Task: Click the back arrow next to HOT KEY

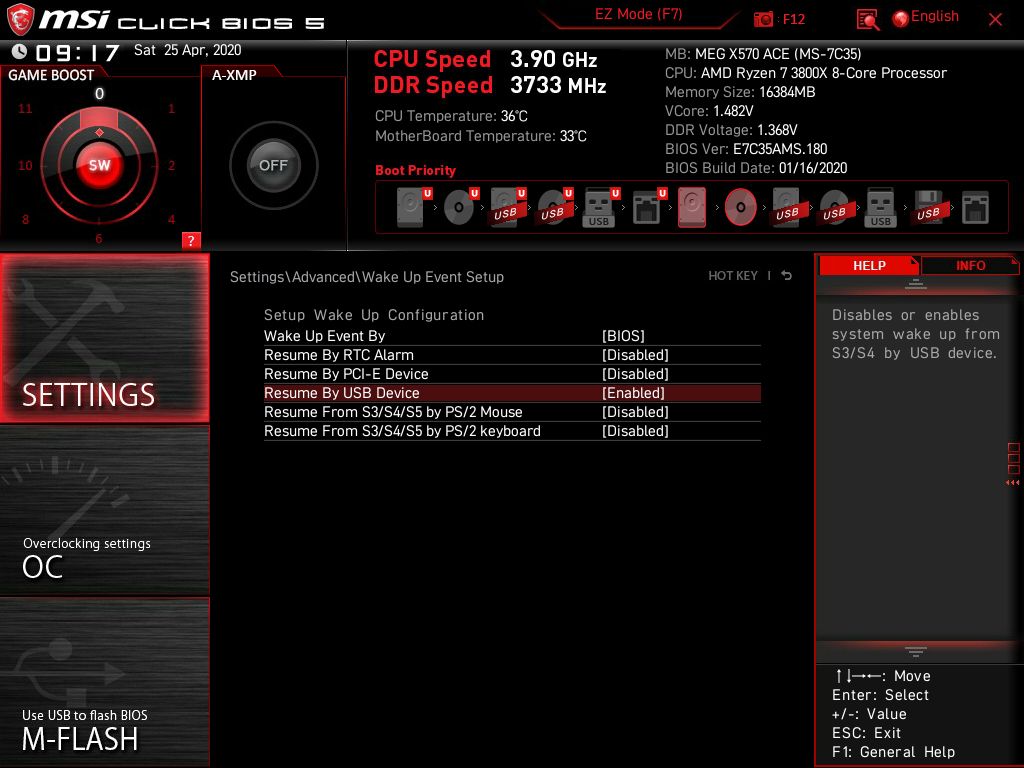Action: point(787,276)
